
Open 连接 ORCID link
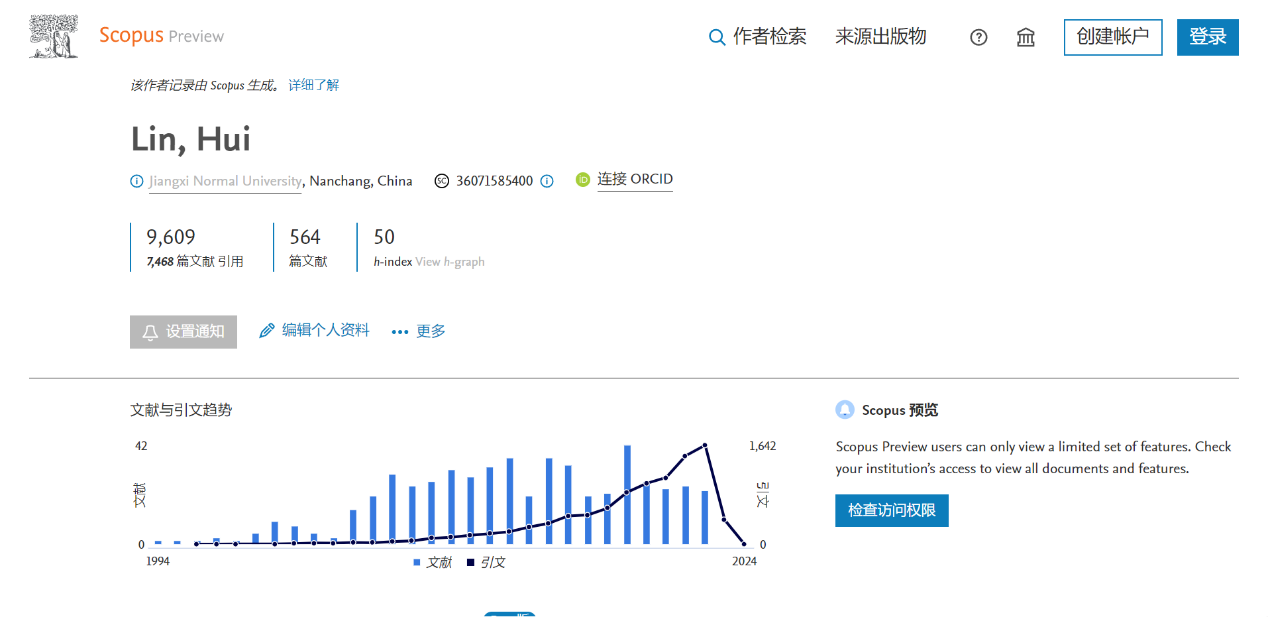click(635, 180)
